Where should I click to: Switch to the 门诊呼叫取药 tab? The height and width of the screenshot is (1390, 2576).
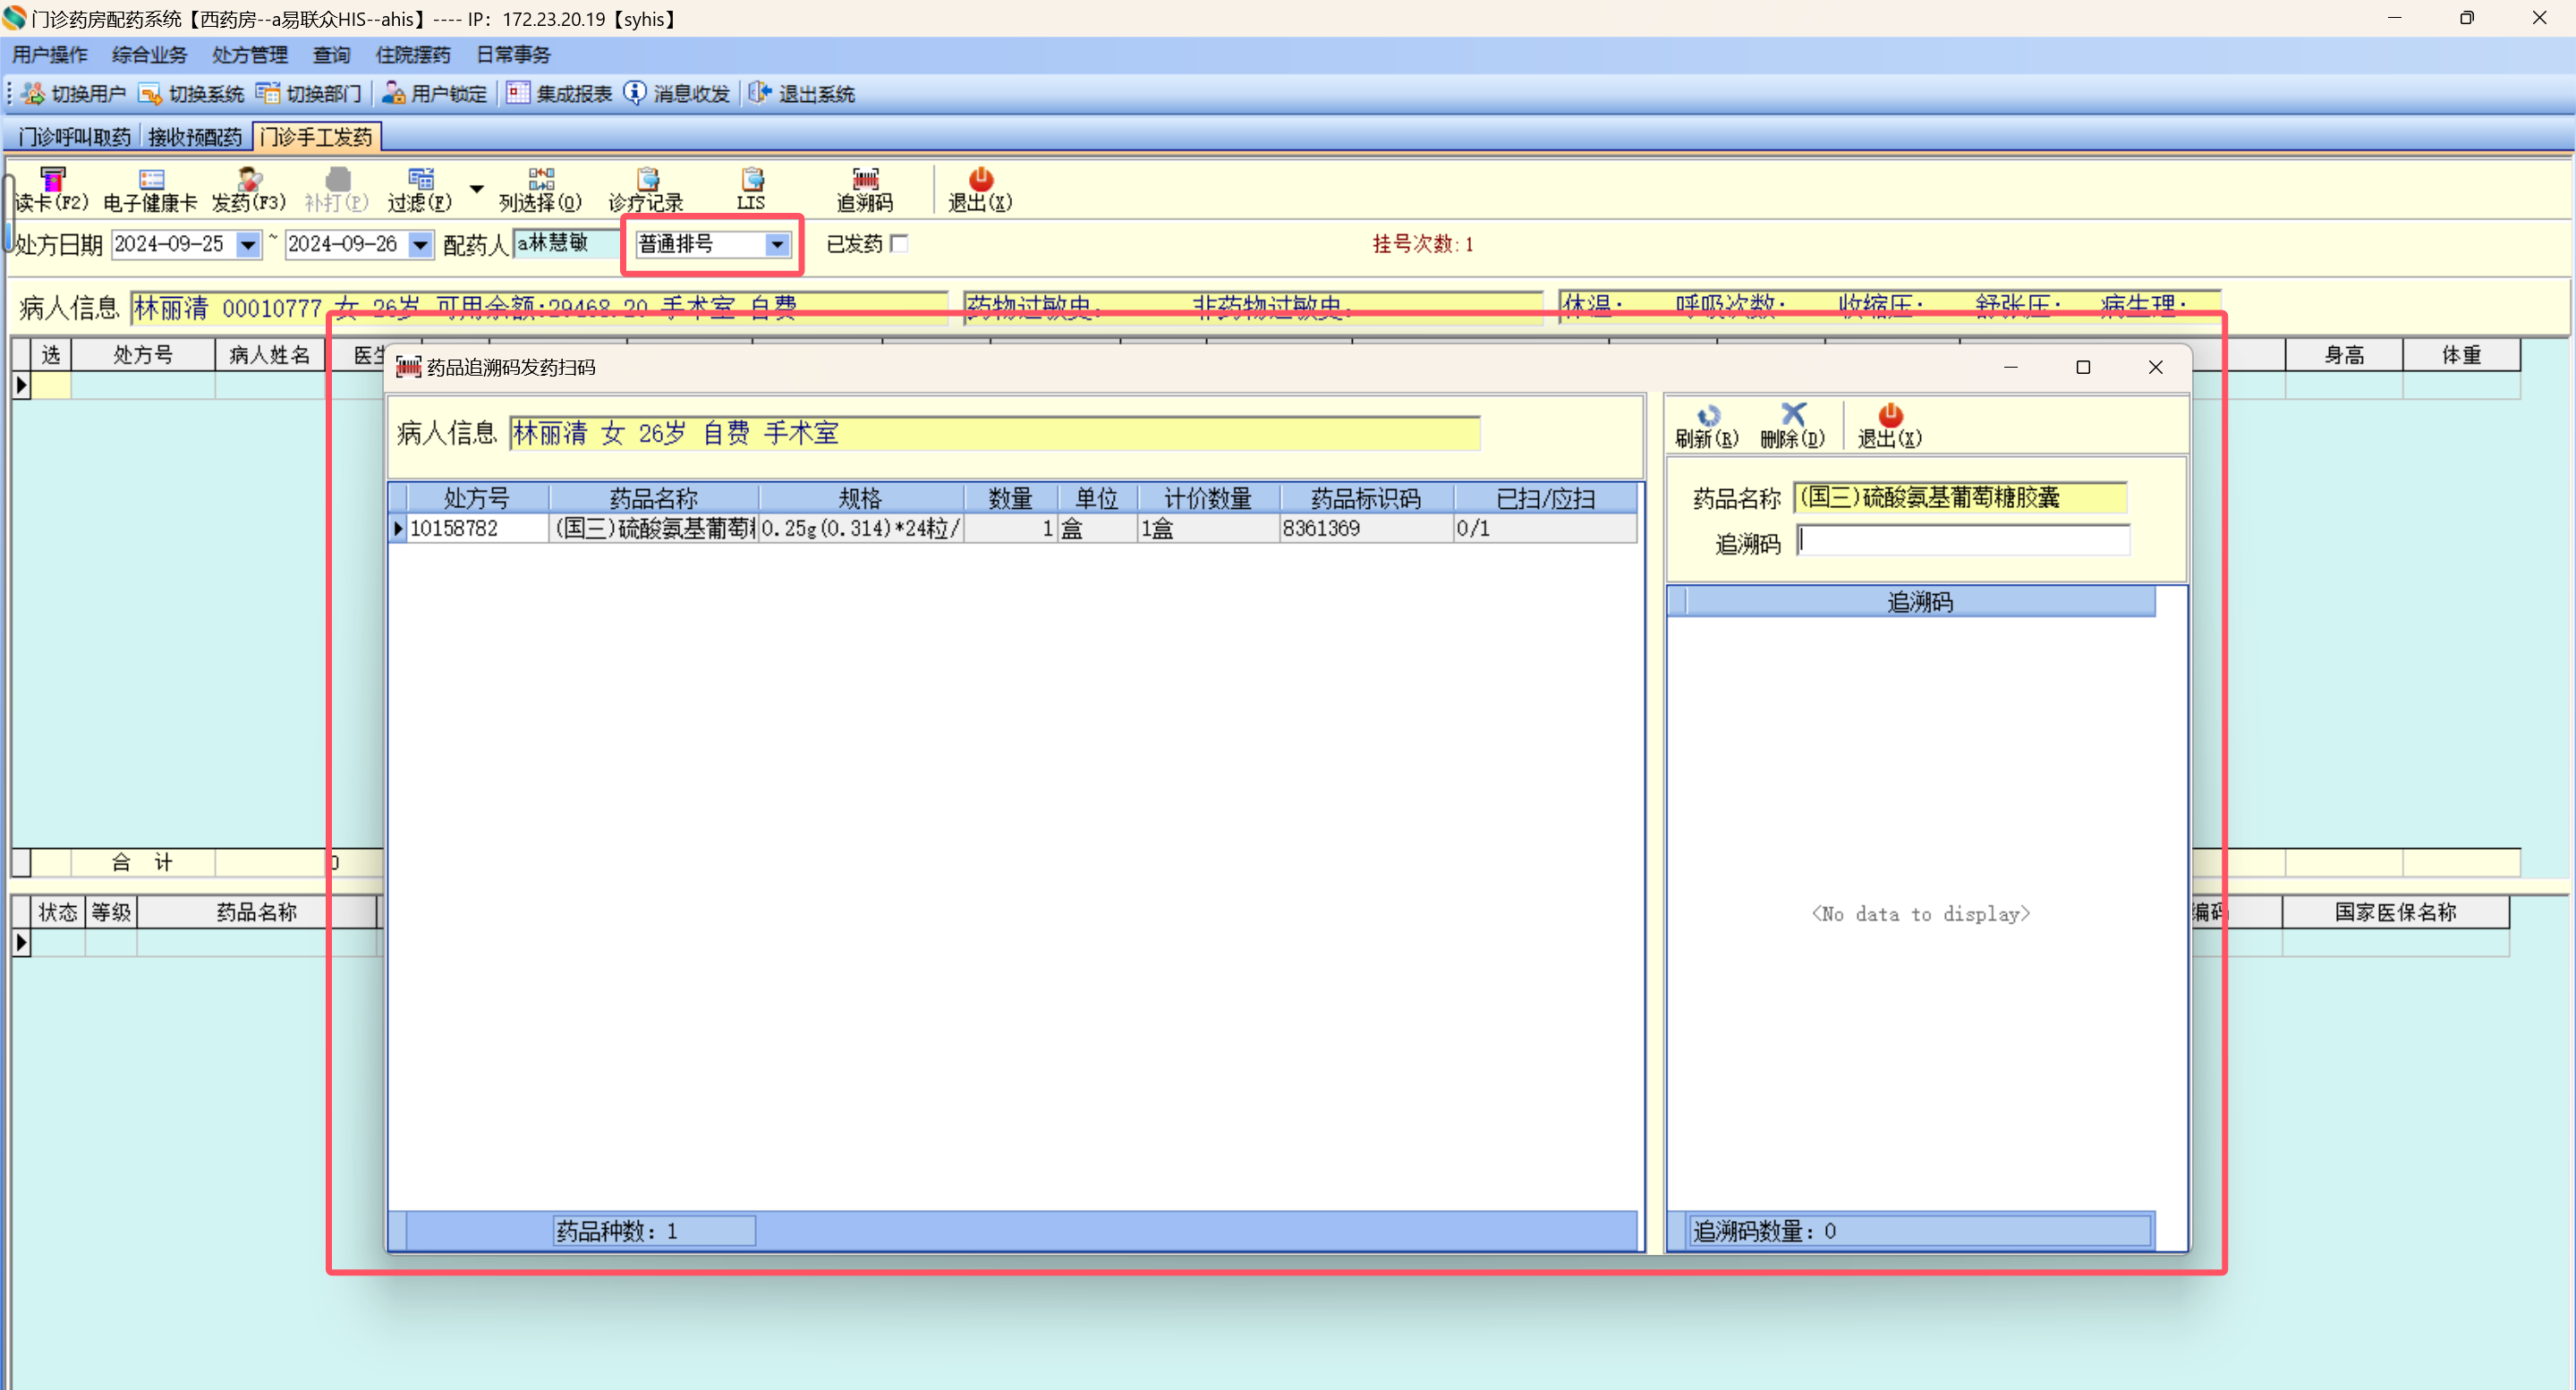pyautogui.click(x=75, y=137)
